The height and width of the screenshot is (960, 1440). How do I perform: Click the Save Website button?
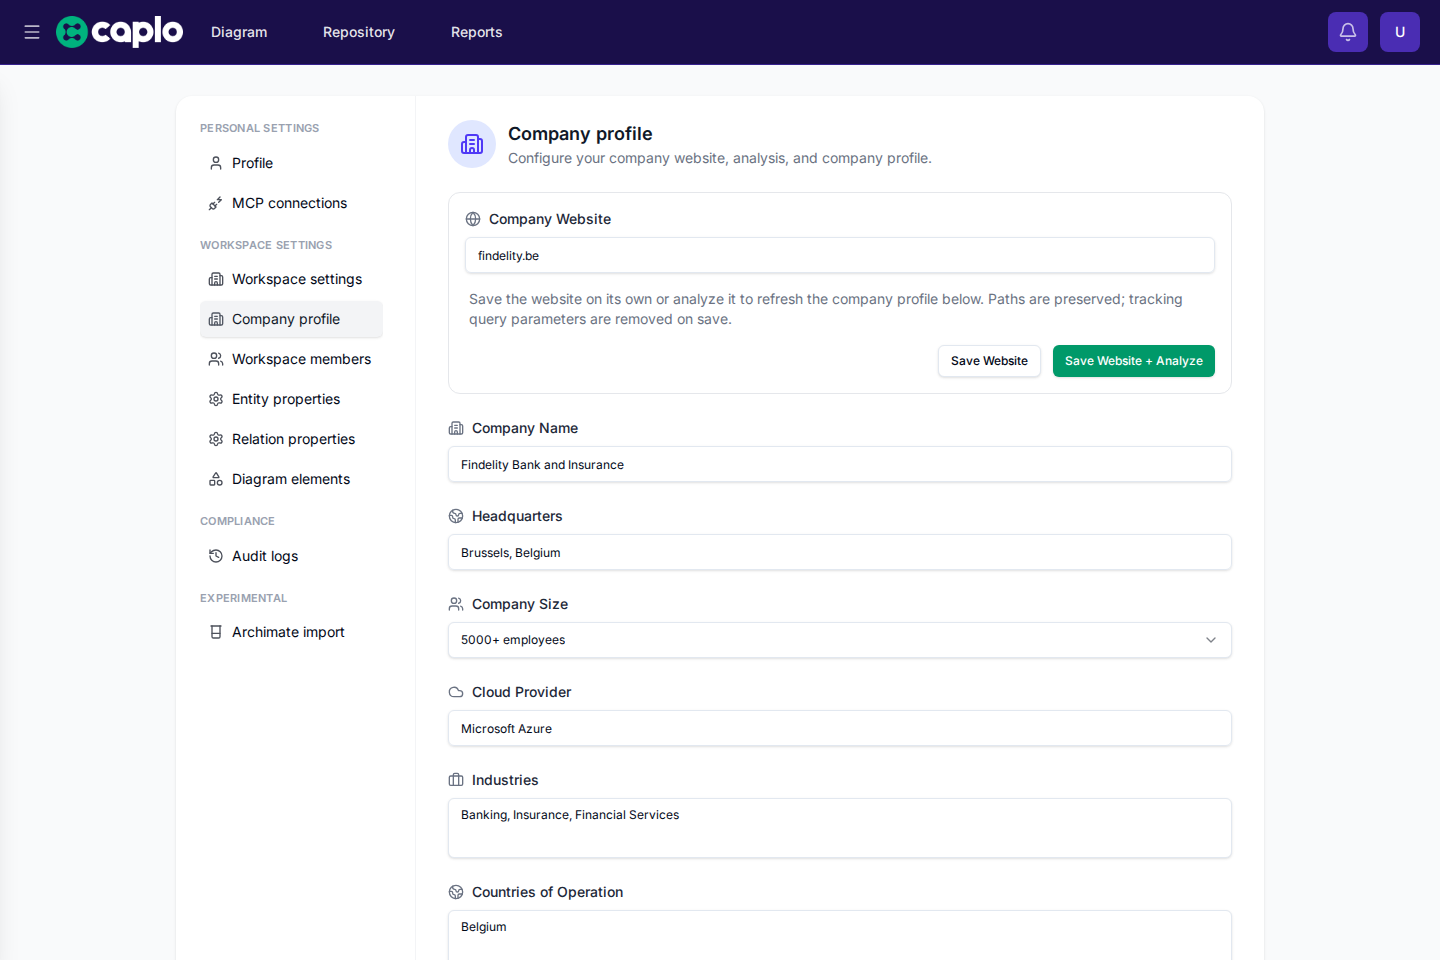click(x=989, y=361)
